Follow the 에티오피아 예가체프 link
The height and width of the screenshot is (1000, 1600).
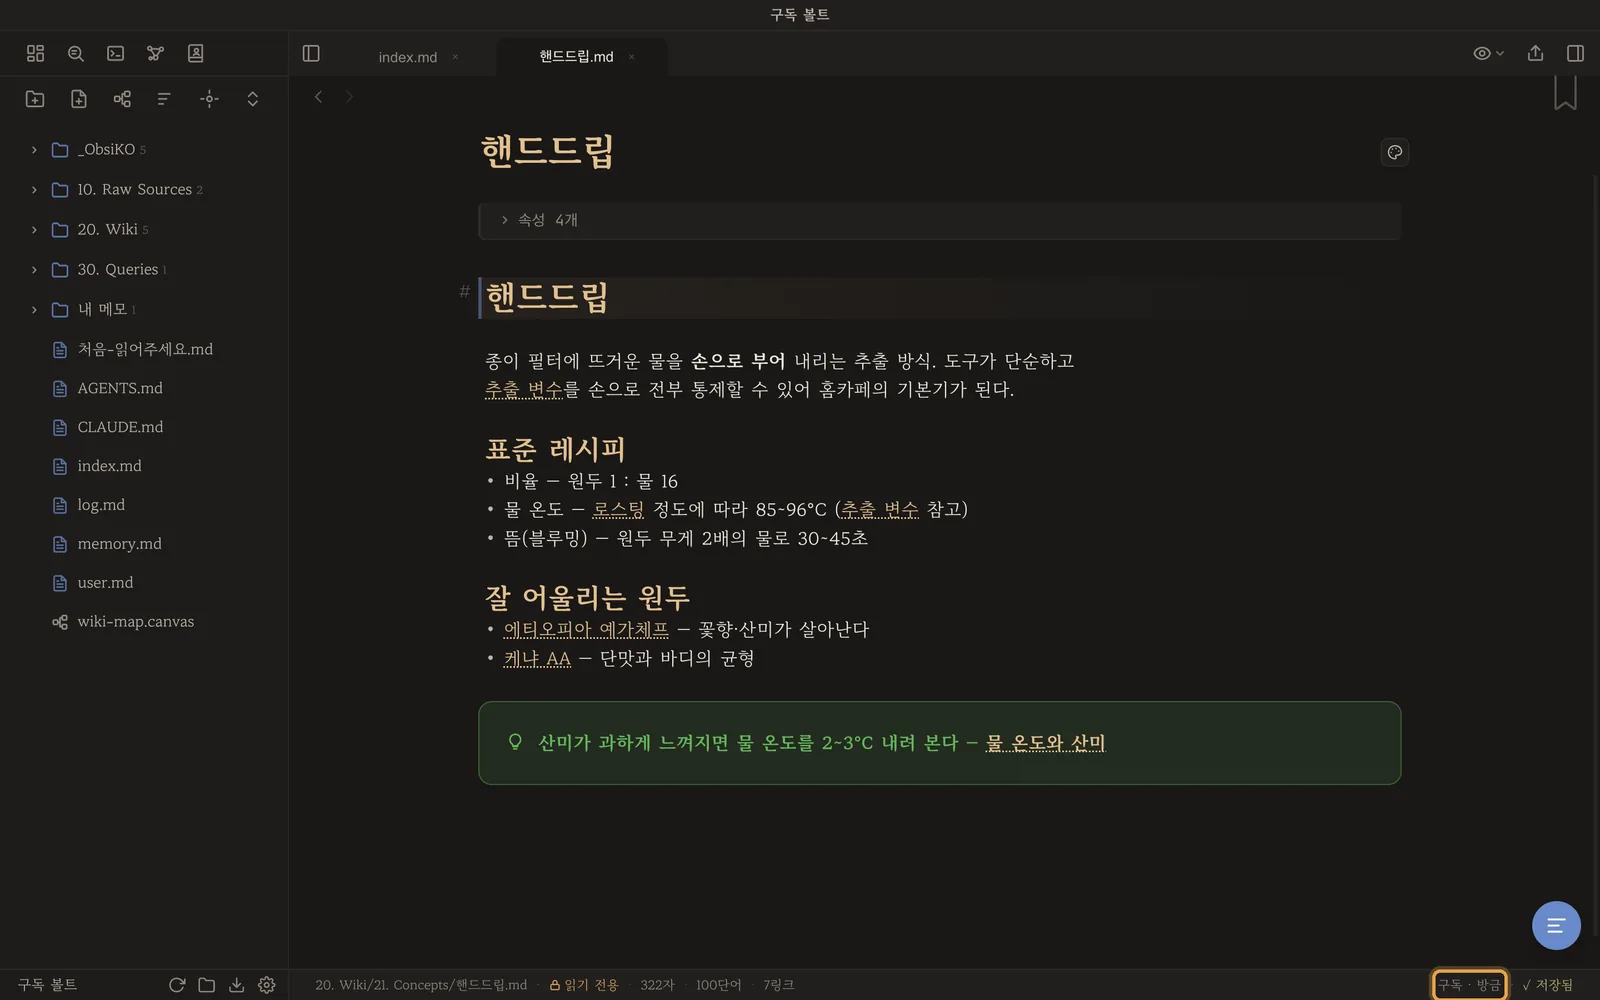tap(586, 630)
